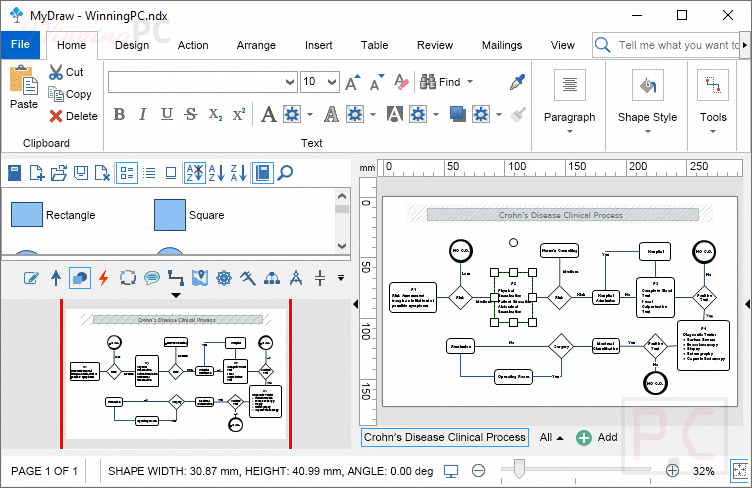Click the Paste clipboard icon
The height and width of the screenshot is (488, 752).
pos(24,80)
